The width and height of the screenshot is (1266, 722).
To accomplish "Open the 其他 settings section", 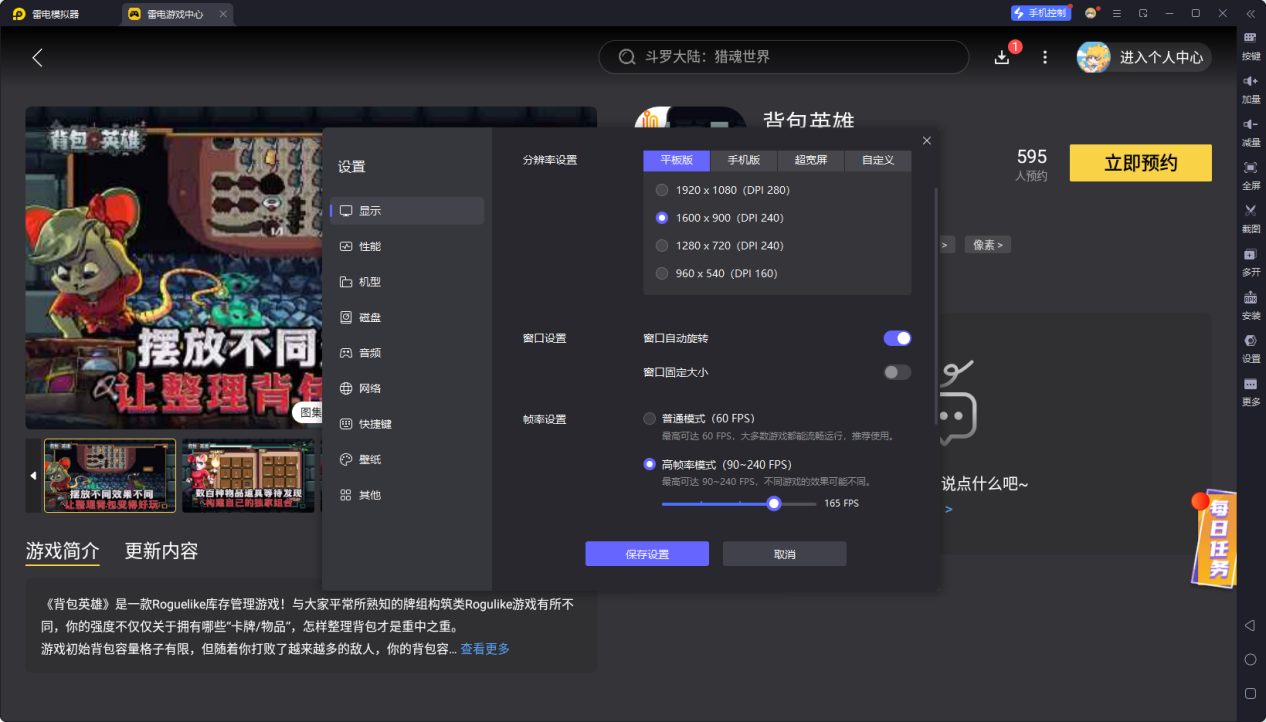I will click(x=407, y=495).
